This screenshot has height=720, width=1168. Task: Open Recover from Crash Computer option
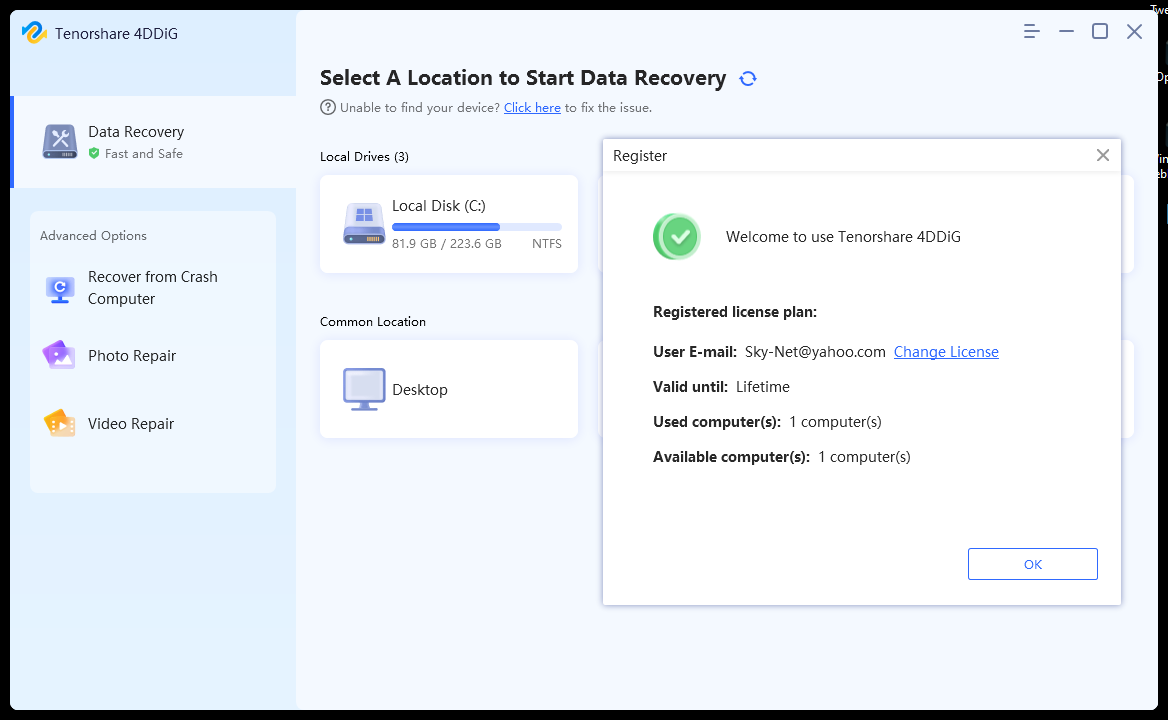(x=153, y=288)
